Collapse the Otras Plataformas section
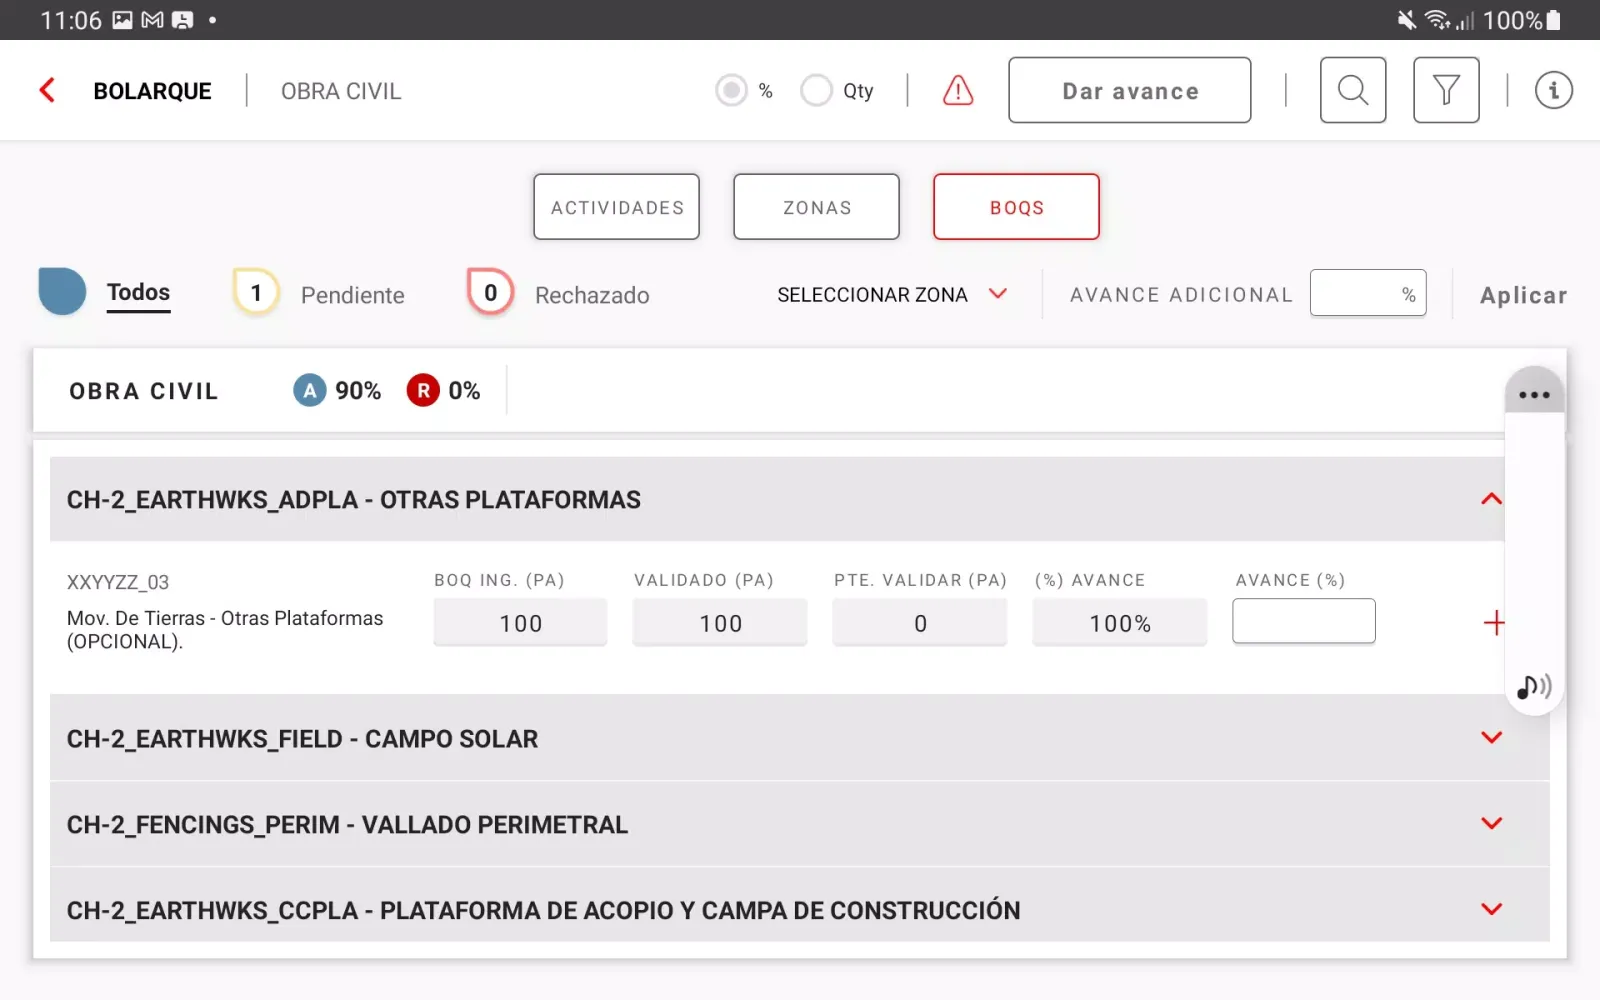Image resolution: width=1600 pixels, height=1000 pixels. tap(1491, 499)
